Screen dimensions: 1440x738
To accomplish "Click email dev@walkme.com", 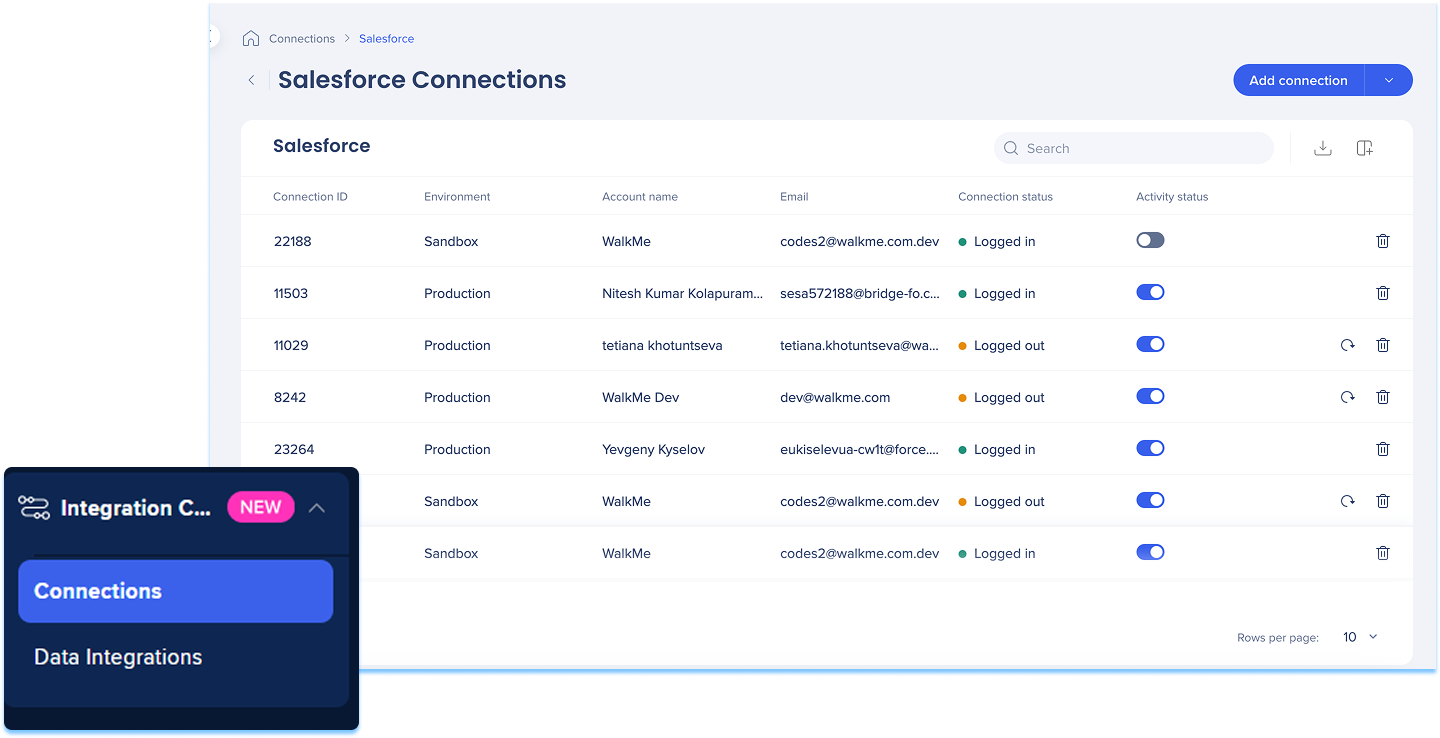I will tap(835, 397).
